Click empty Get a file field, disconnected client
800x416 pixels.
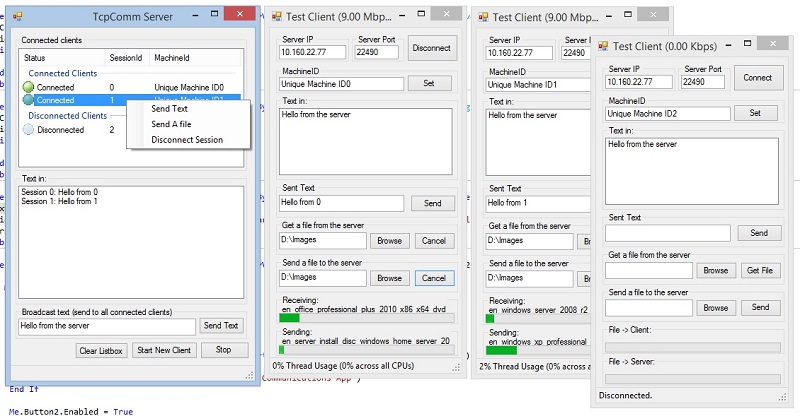649,270
